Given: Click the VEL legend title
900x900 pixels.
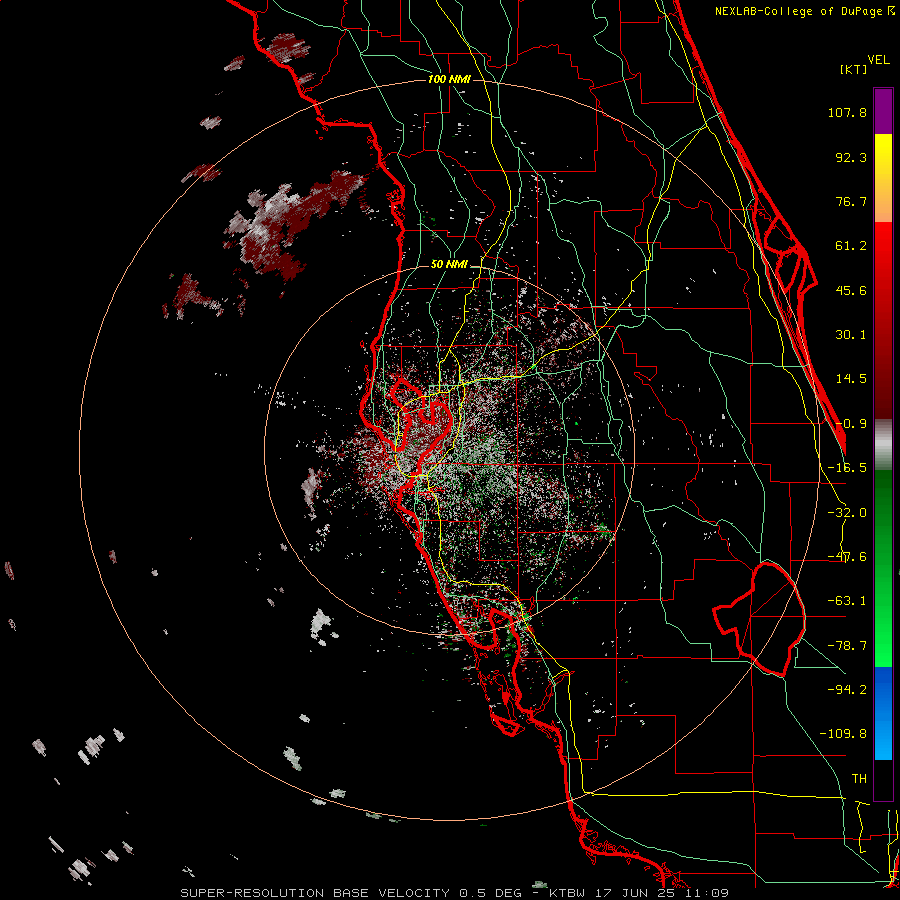Looking at the screenshot, I should tap(878, 60).
